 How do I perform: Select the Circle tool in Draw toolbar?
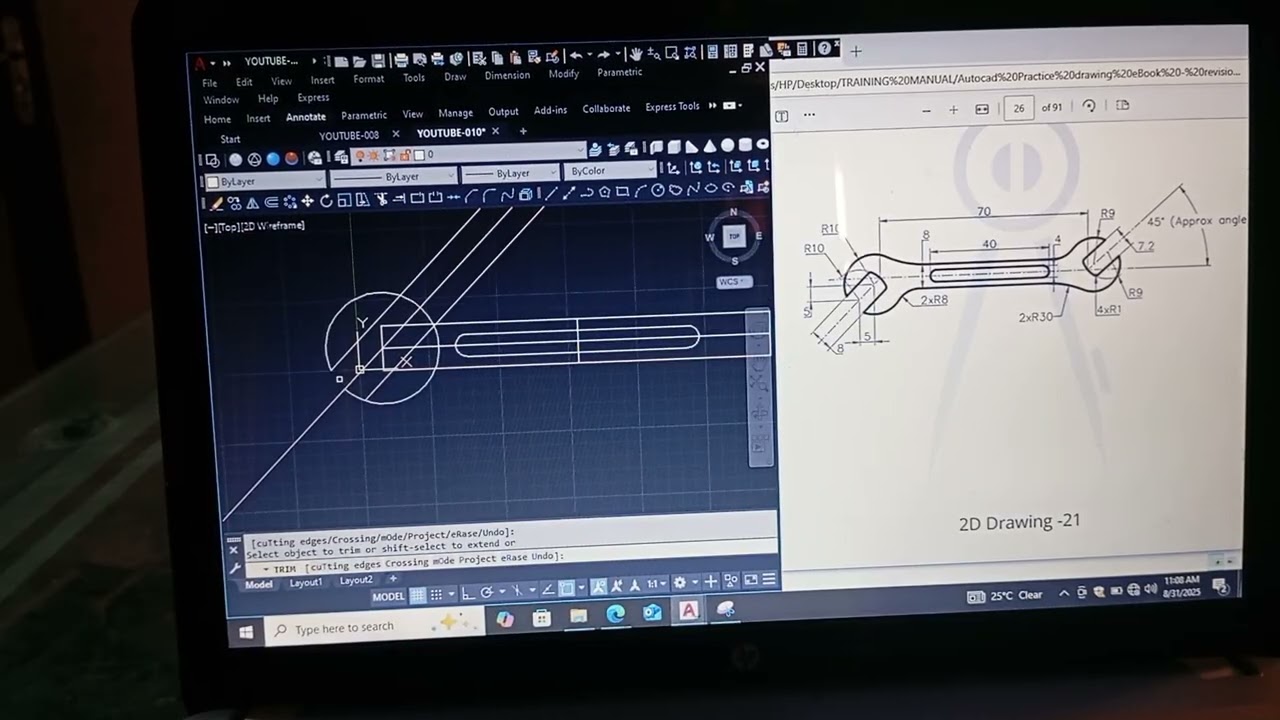click(x=658, y=190)
